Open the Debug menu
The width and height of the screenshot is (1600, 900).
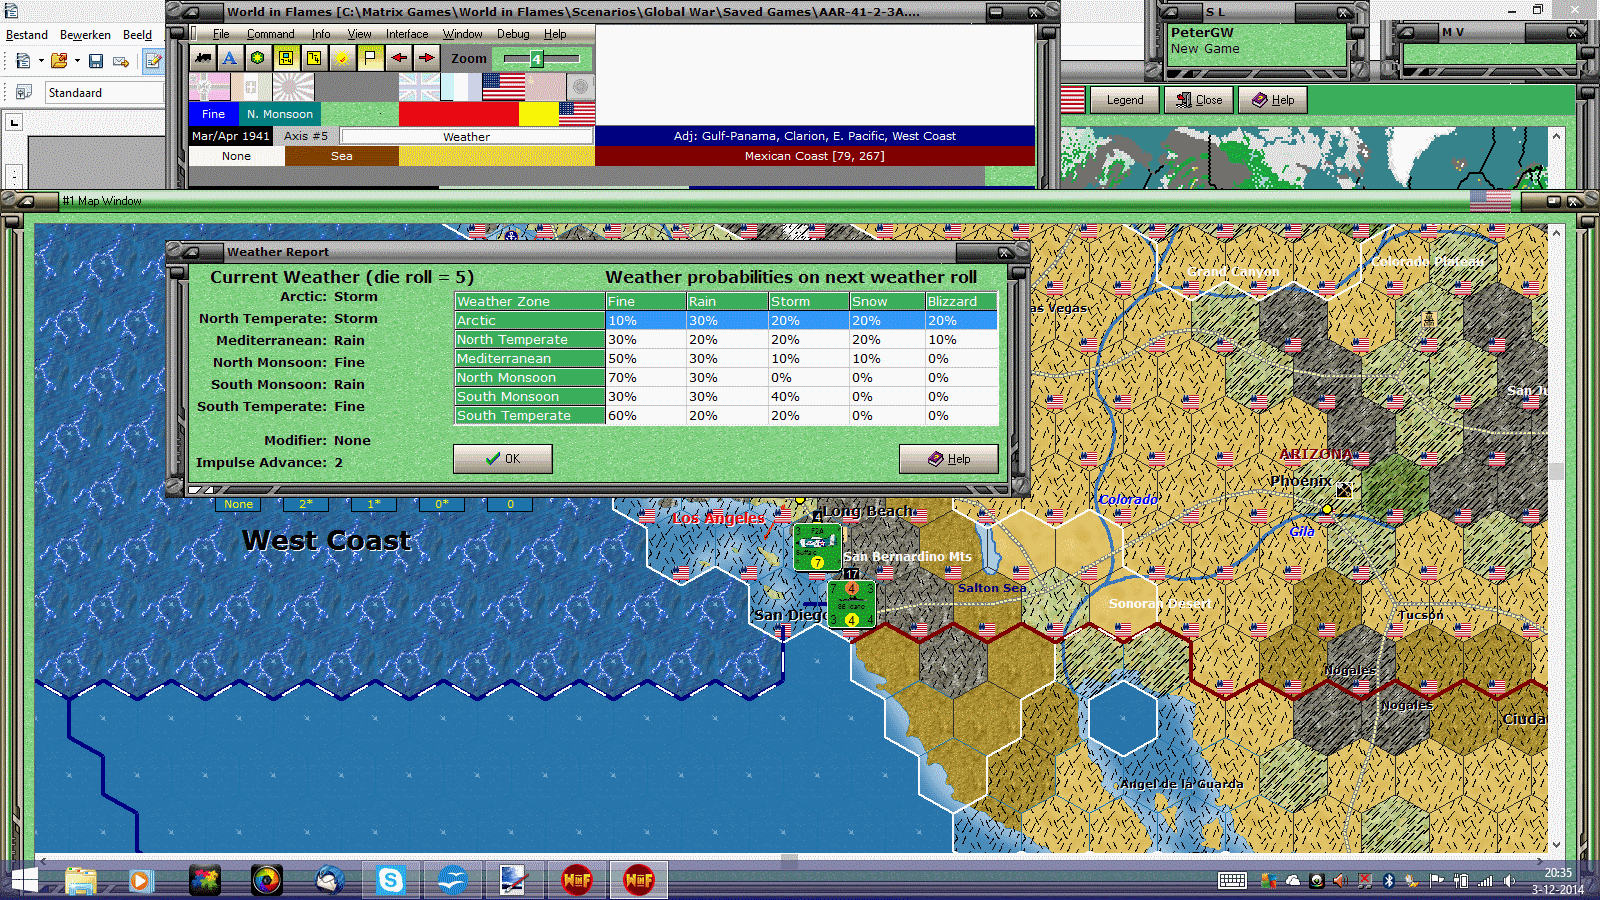click(513, 34)
